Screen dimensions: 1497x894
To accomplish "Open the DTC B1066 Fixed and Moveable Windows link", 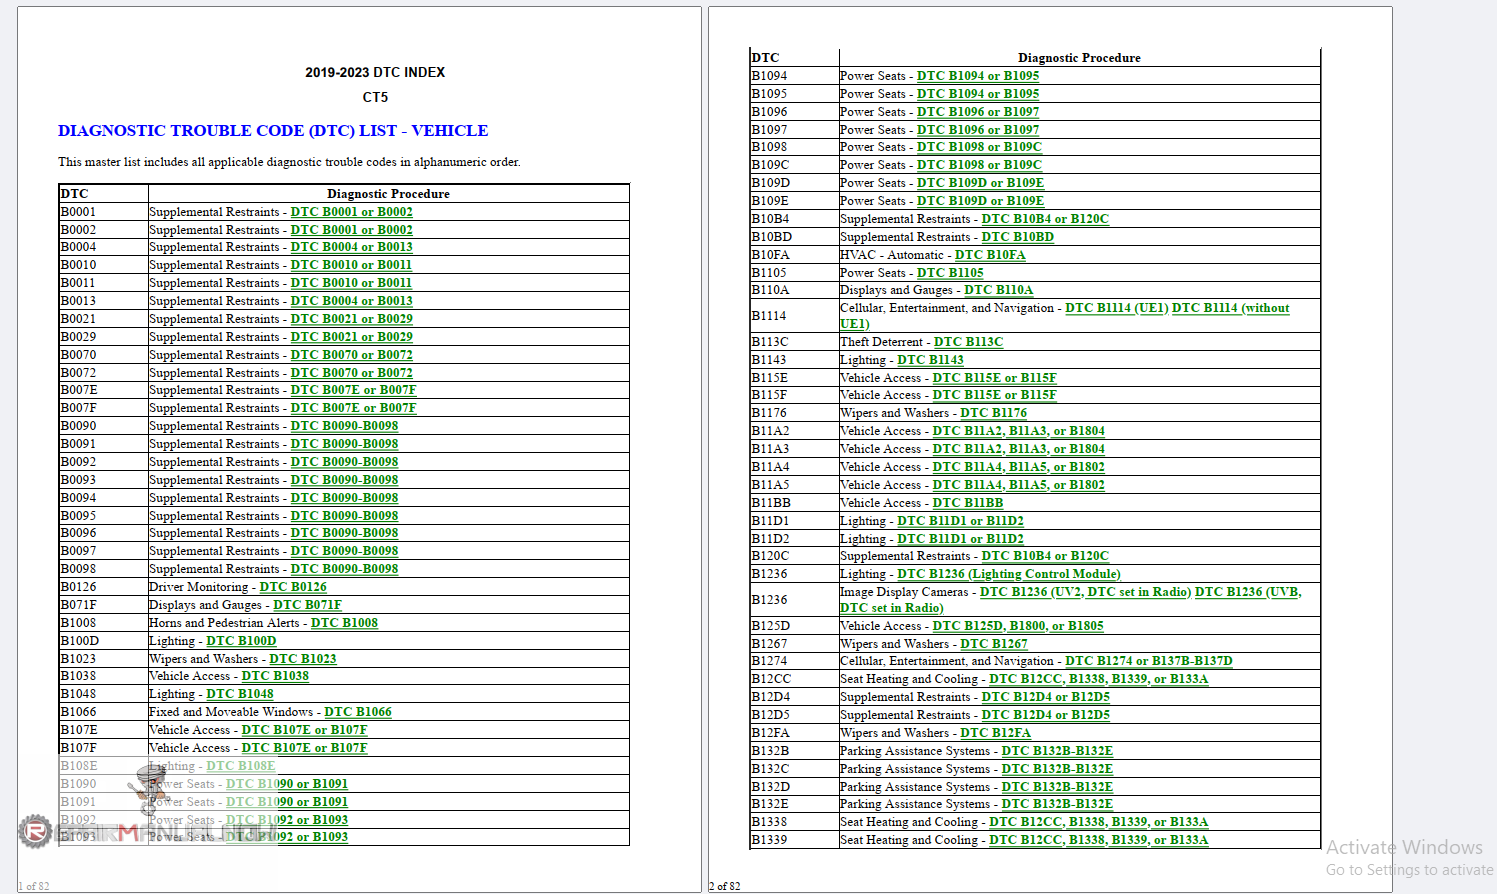I will (358, 712).
